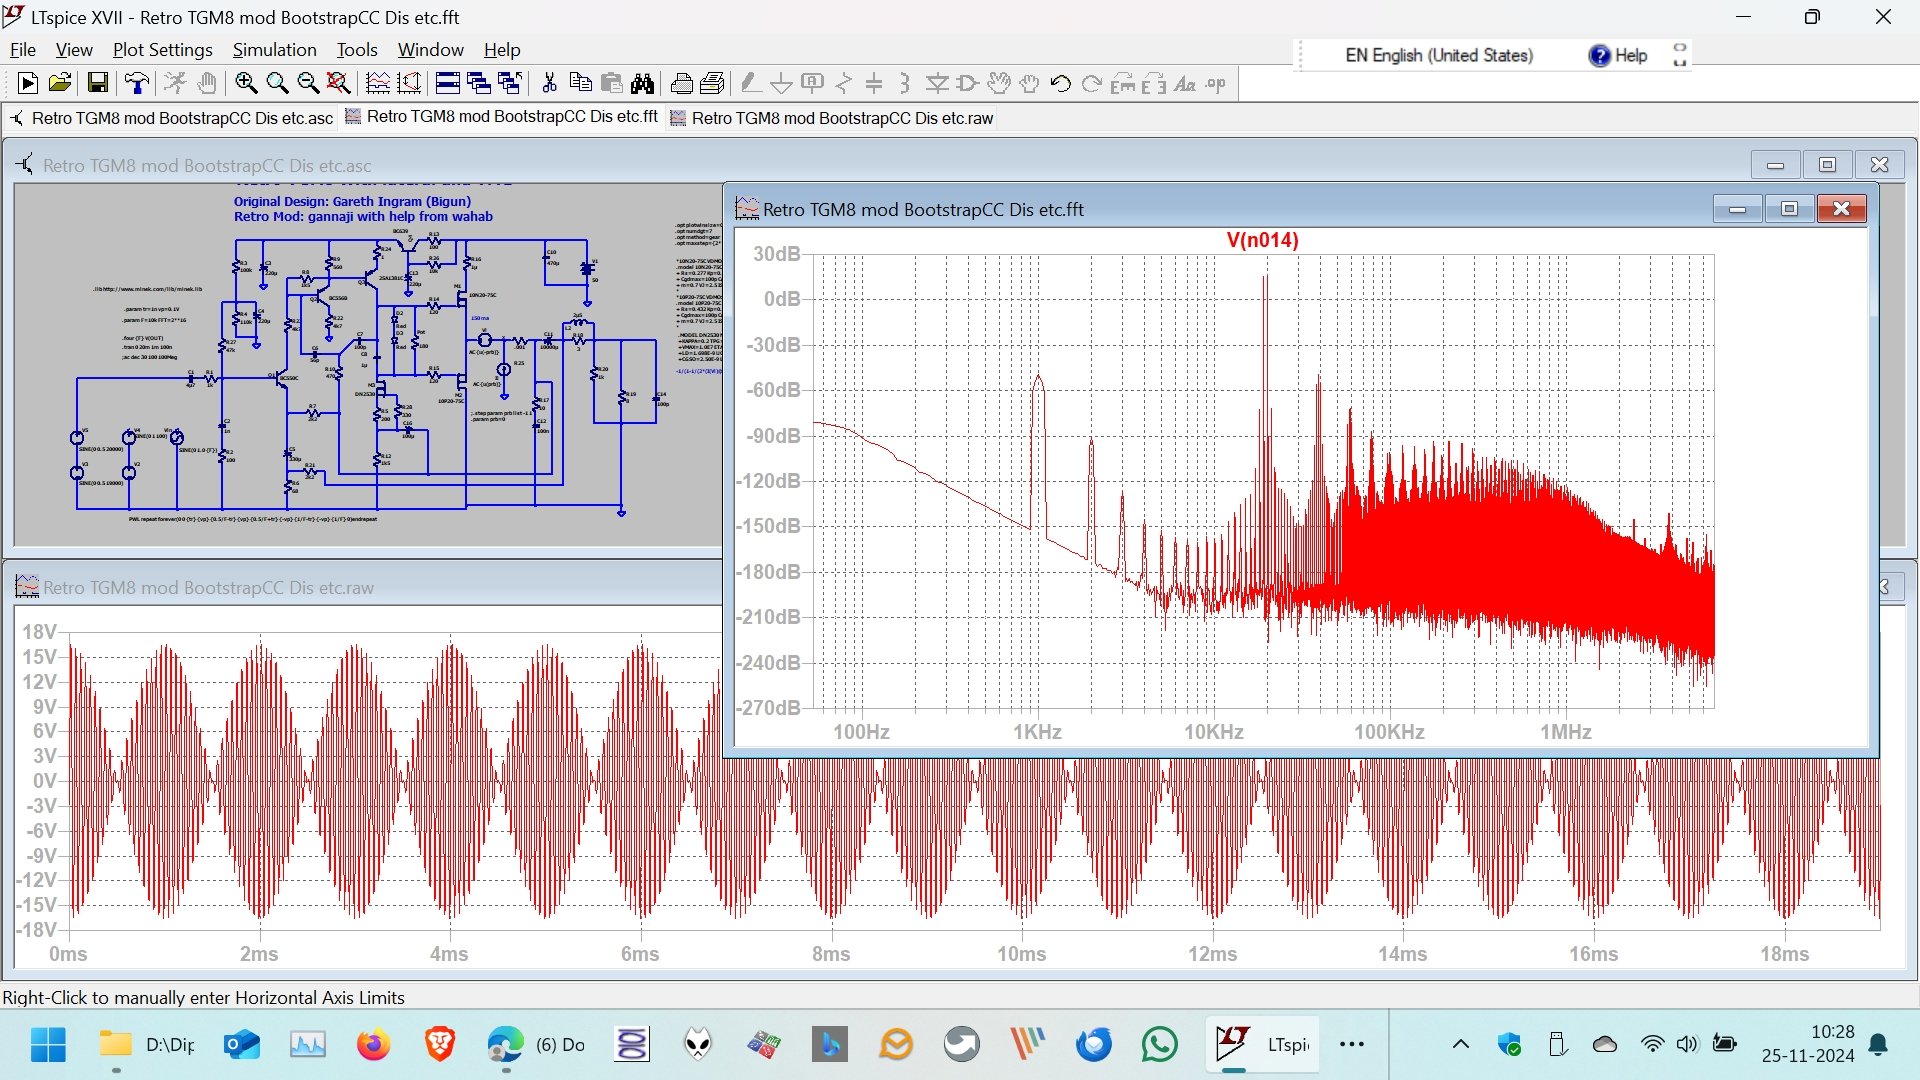Viewport: 1920px width, 1080px height.
Task: Click the Cut scissors icon
Action: click(549, 84)
